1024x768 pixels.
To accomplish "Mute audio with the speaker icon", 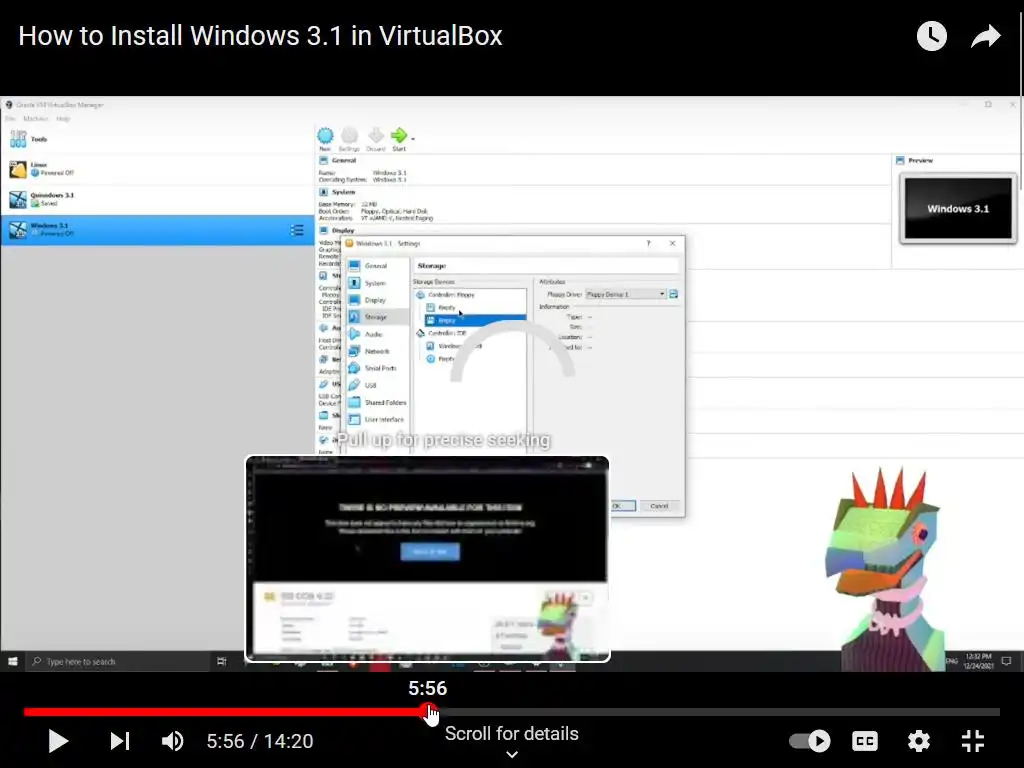I will [x=172, y=741].
